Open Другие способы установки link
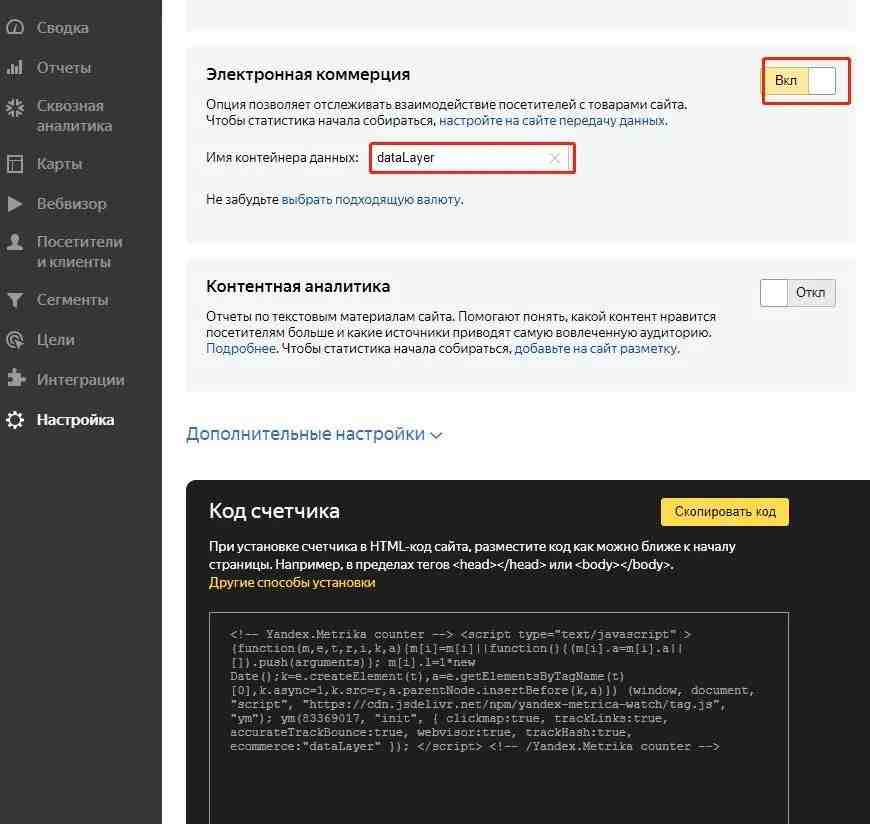The height and width of the screenshot is (824, 870). [x=292, y=583]
